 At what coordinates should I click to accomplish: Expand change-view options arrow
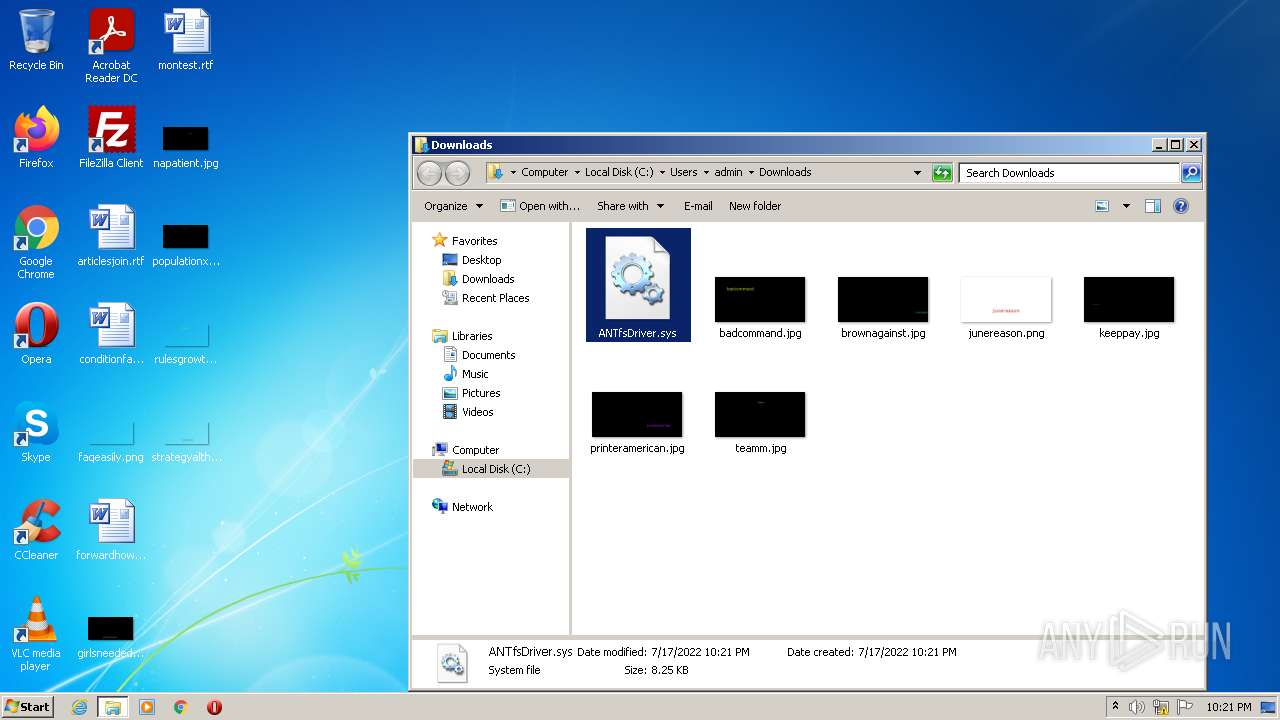1126,206
